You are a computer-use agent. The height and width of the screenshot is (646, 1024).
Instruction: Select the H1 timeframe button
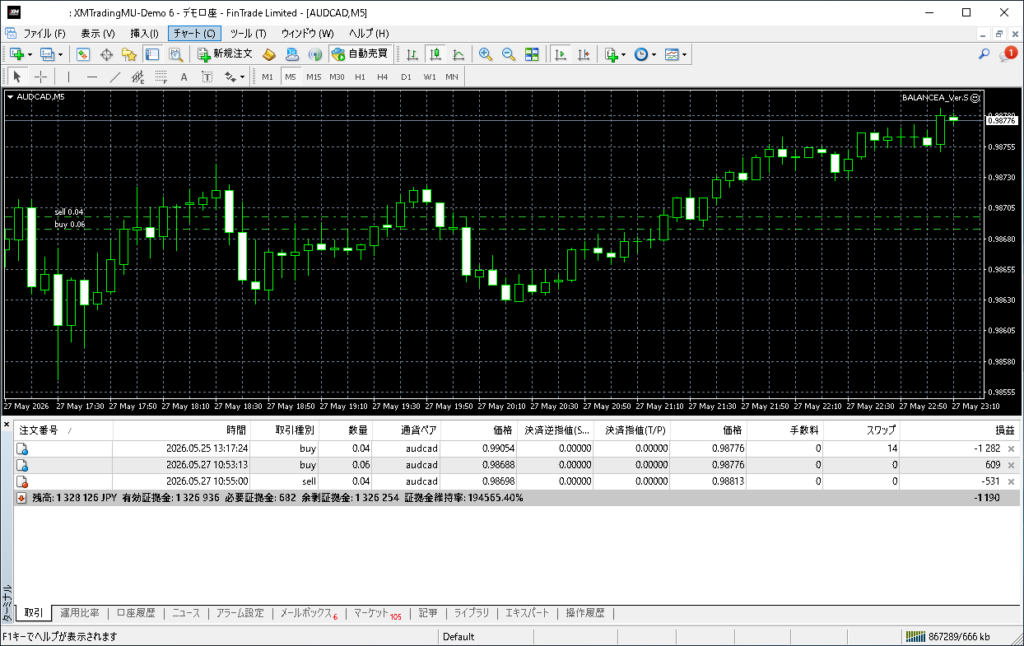[x=360, y=77]
